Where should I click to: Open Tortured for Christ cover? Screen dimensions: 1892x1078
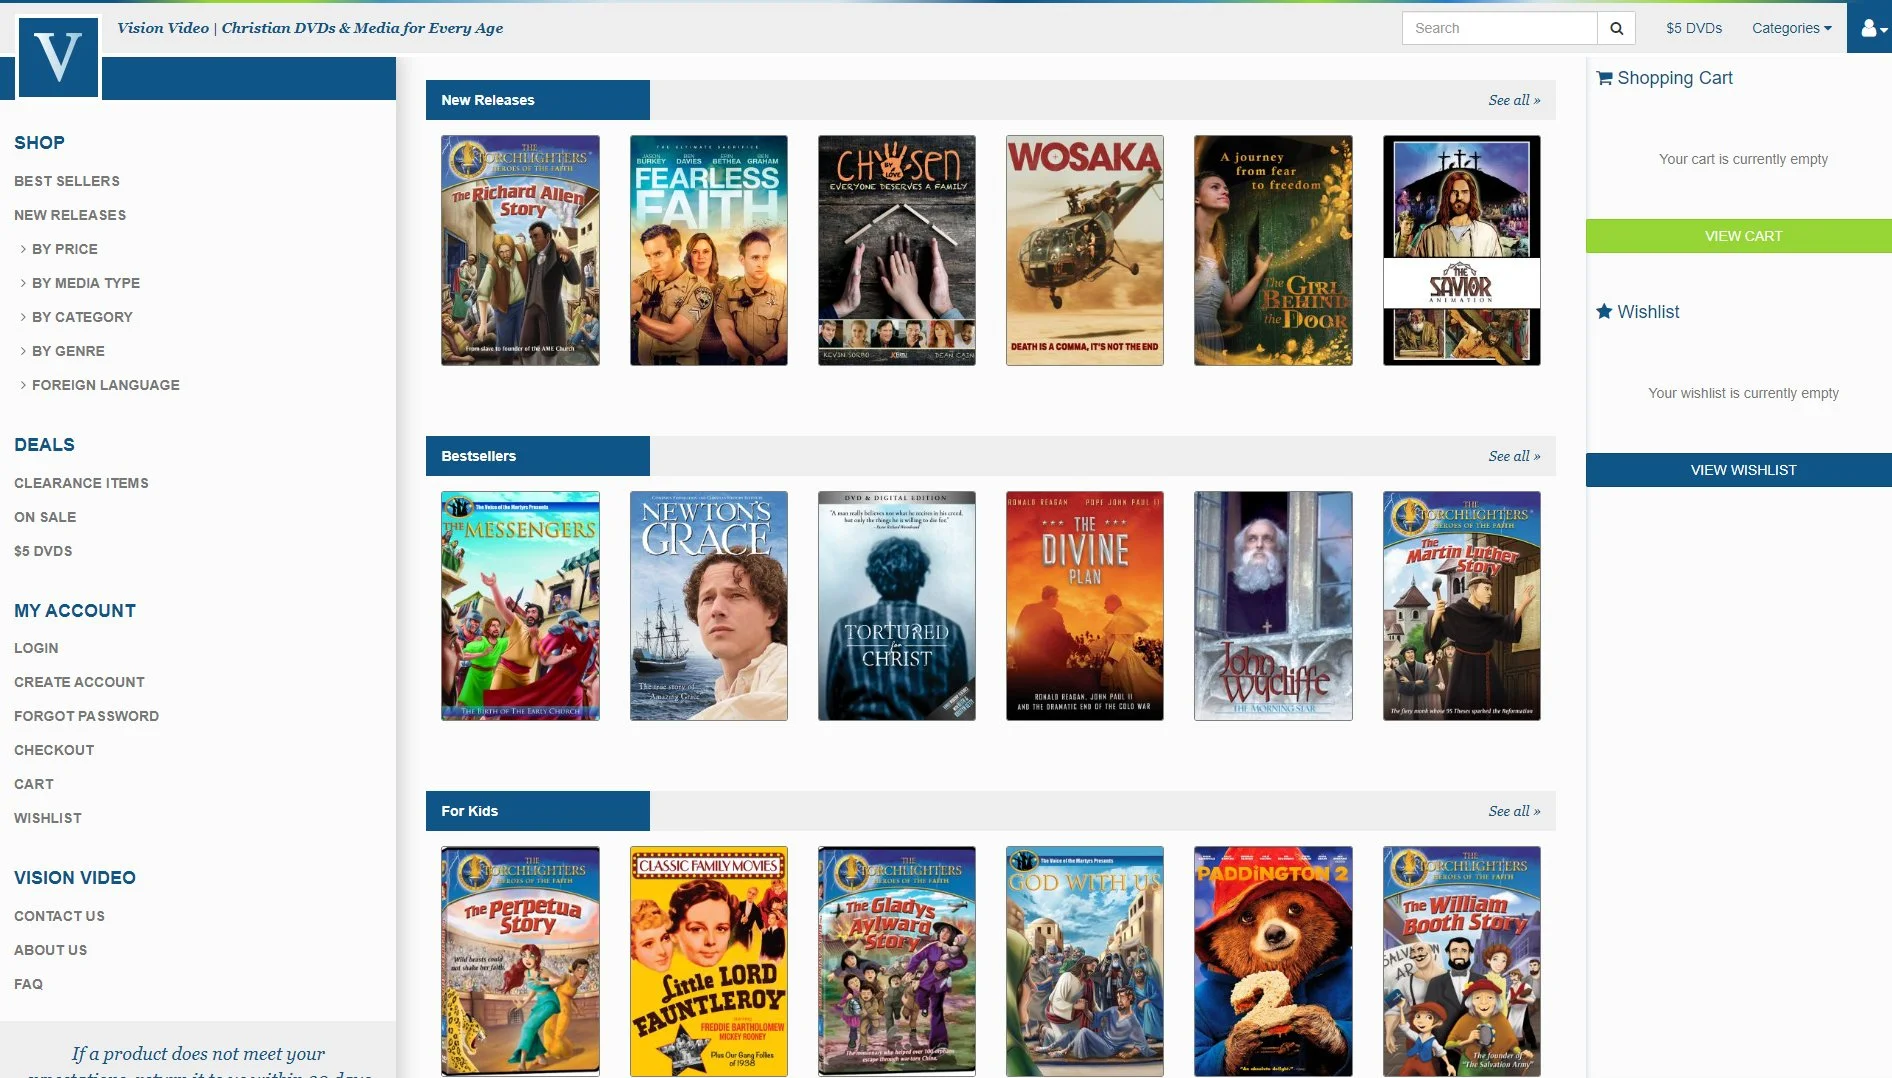click(x=896, y=606)
